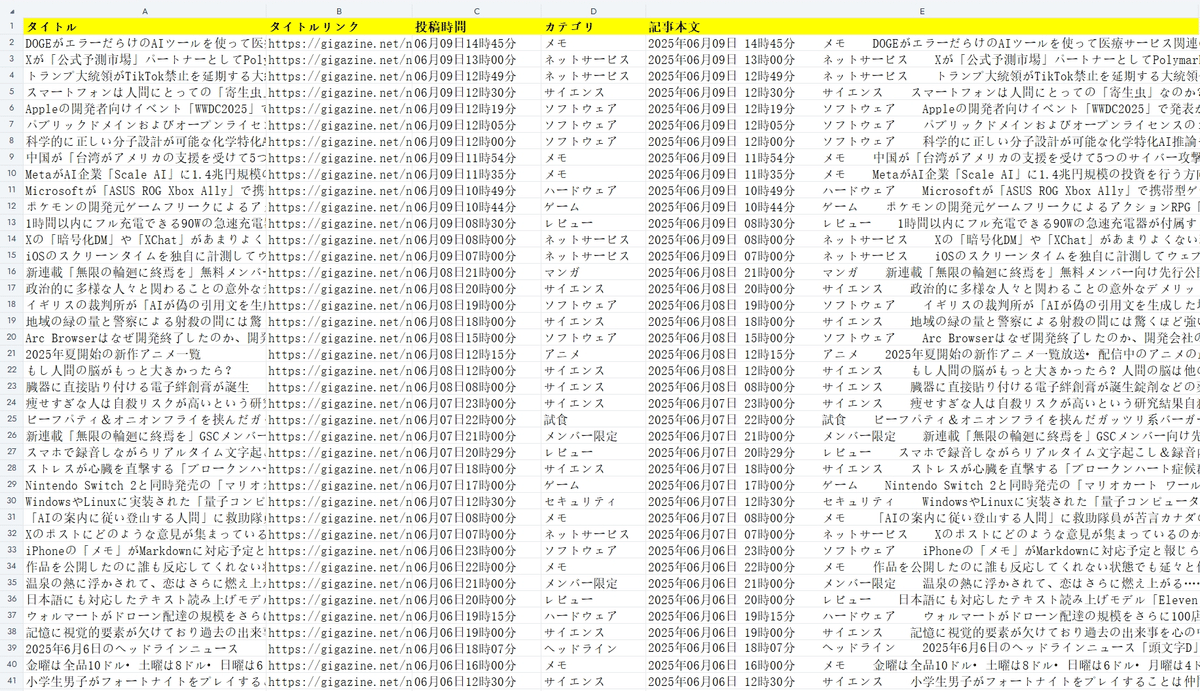Select title cell starting イギリスの裁判所が
Viewport: 1200px width, 691px height.
[145, 304]
